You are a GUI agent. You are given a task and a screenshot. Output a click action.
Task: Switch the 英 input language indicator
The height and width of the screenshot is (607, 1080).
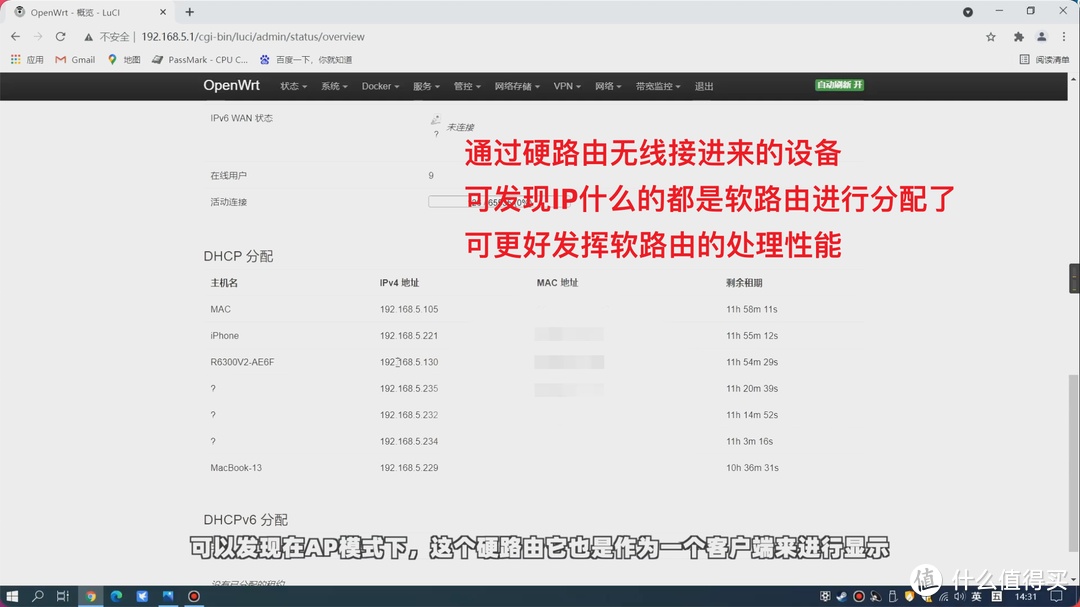coord(977,597)
